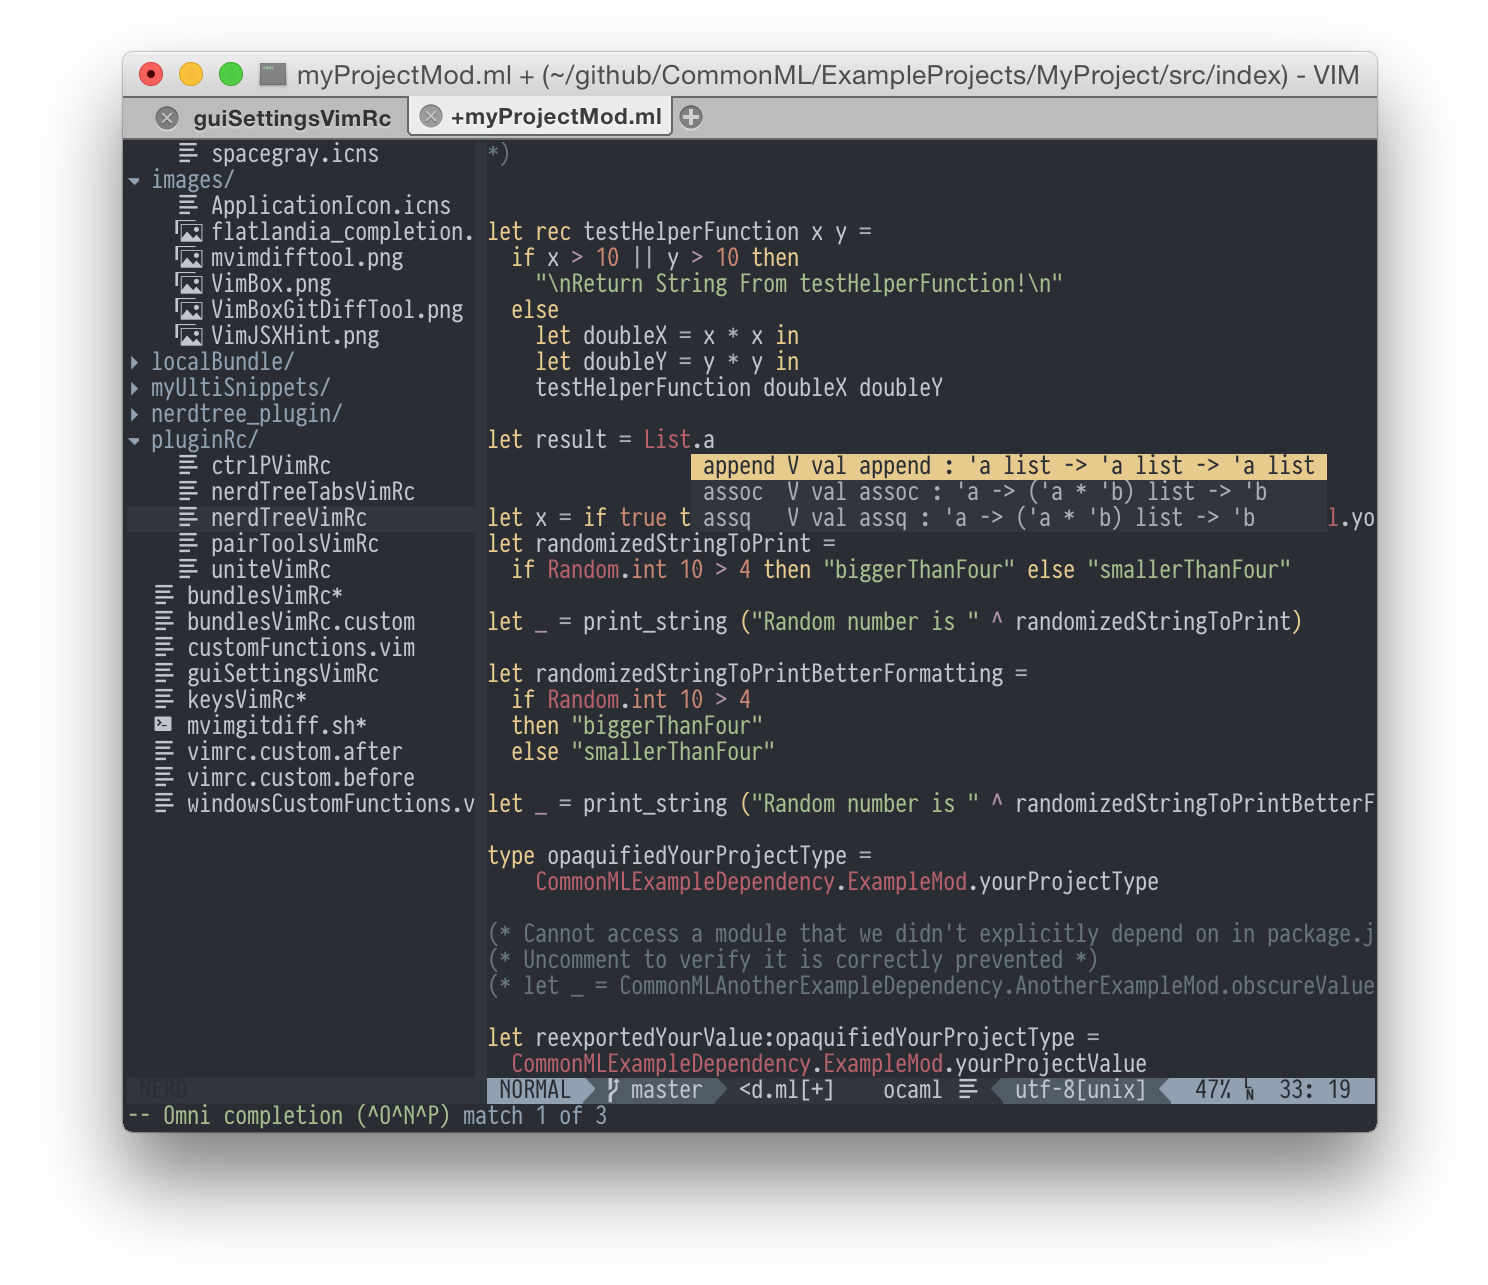Viewport: 1488px width, 1285px height.
Task: Open a new tab with the plus button
Action: pyautogui.click(x=691, y=117)
